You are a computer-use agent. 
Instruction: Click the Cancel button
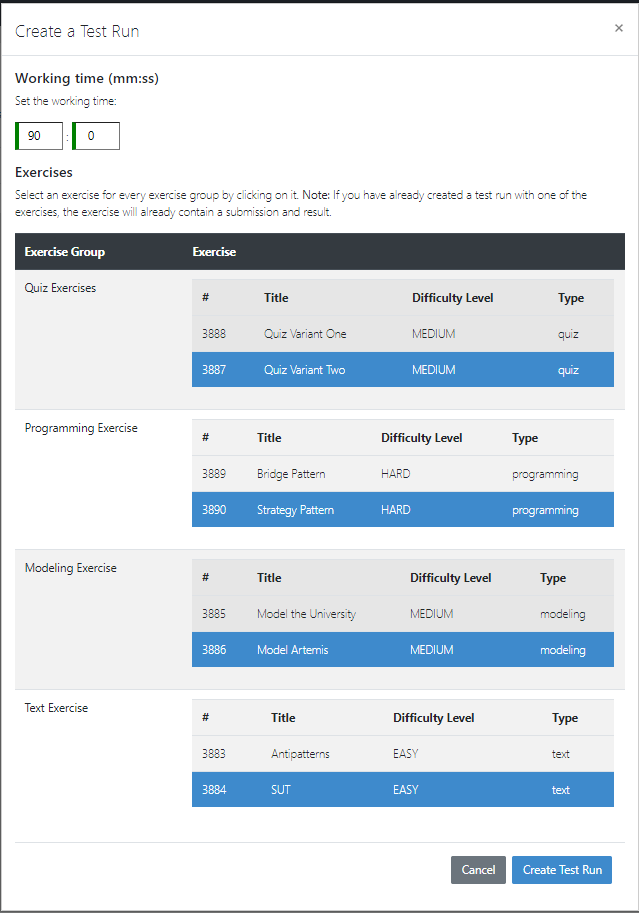click(478, 869)
